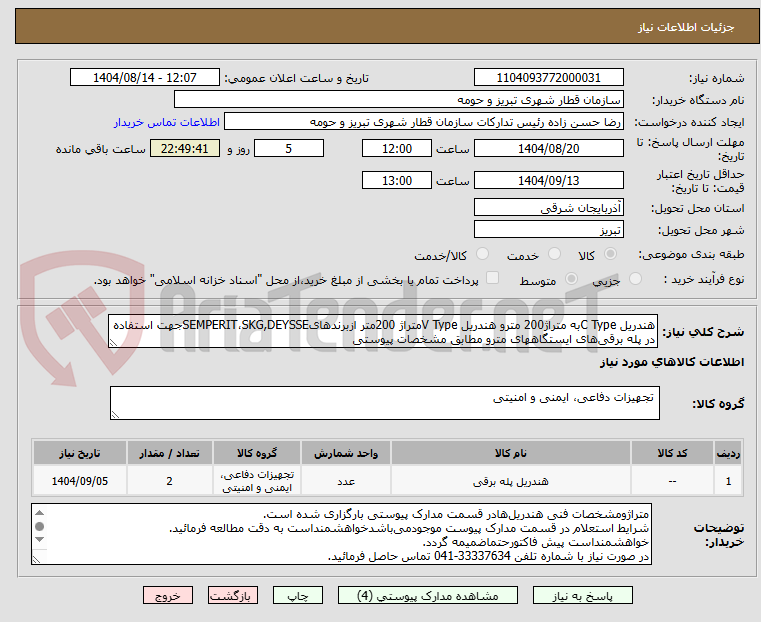Image resolution: width=761 pixels, height=622 pixels.
Task: Open 'مشاهده مدارک پیوستی (4)' attachments
Action: [x=428, y=595]
